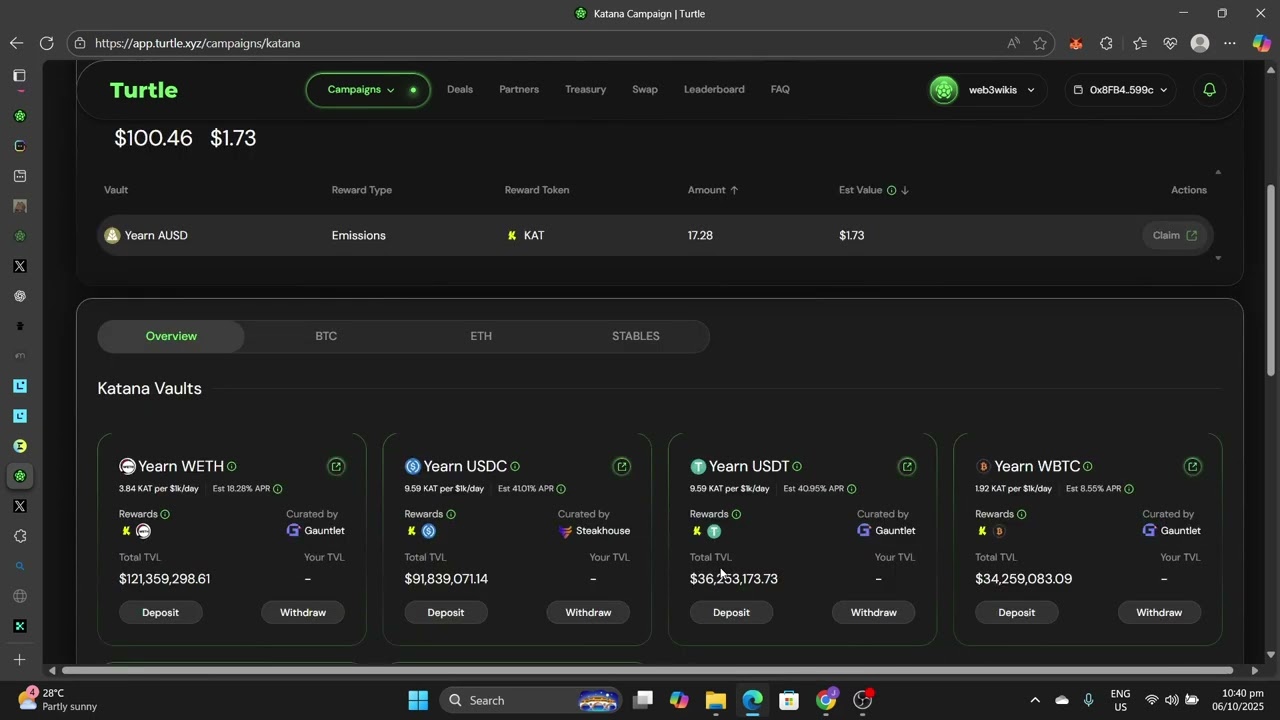This screenshot has height=720, width=1280.
Task: Withdraw from Yearn USDT vault
Action: [x=874, y=612]
